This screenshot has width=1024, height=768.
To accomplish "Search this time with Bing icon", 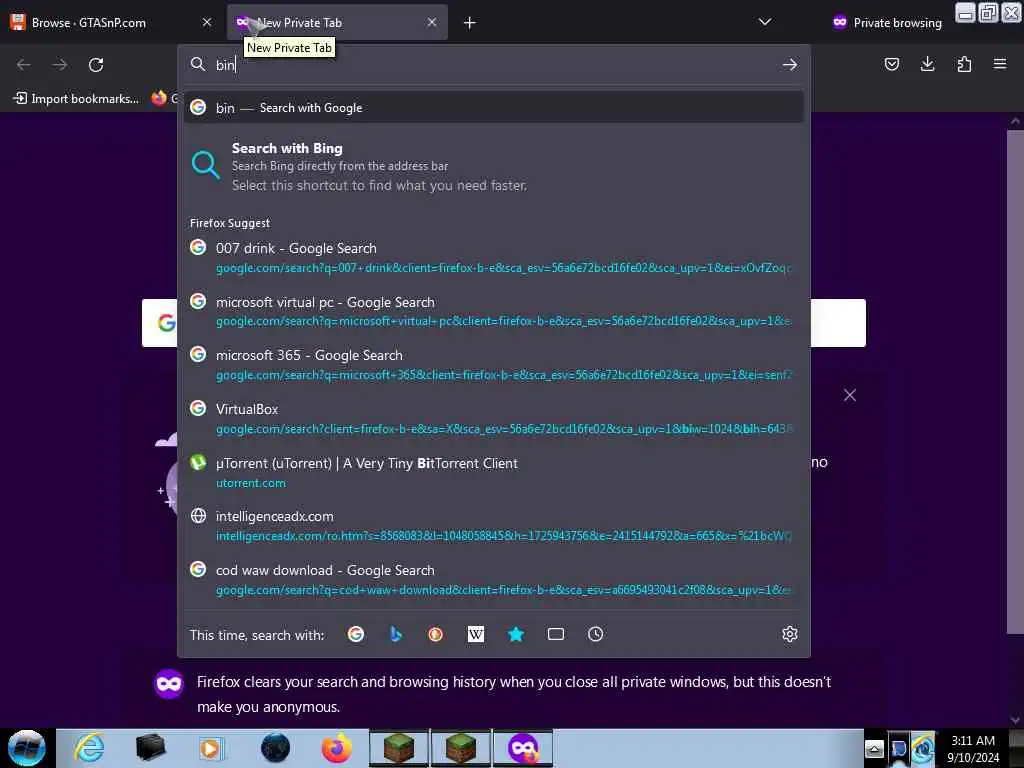I will (x=396, y=634).
